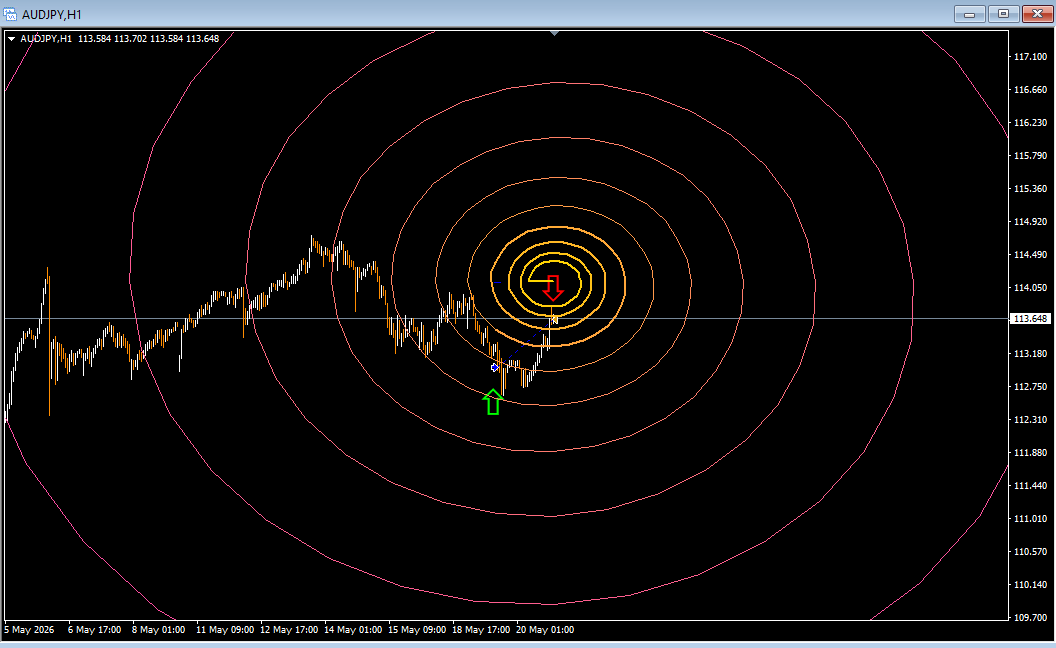Image resolution: width=1056 pixels, height=648 pixels.
Task: Restore the AUDJPY,H1 chart window
Action: (1003, 13)
